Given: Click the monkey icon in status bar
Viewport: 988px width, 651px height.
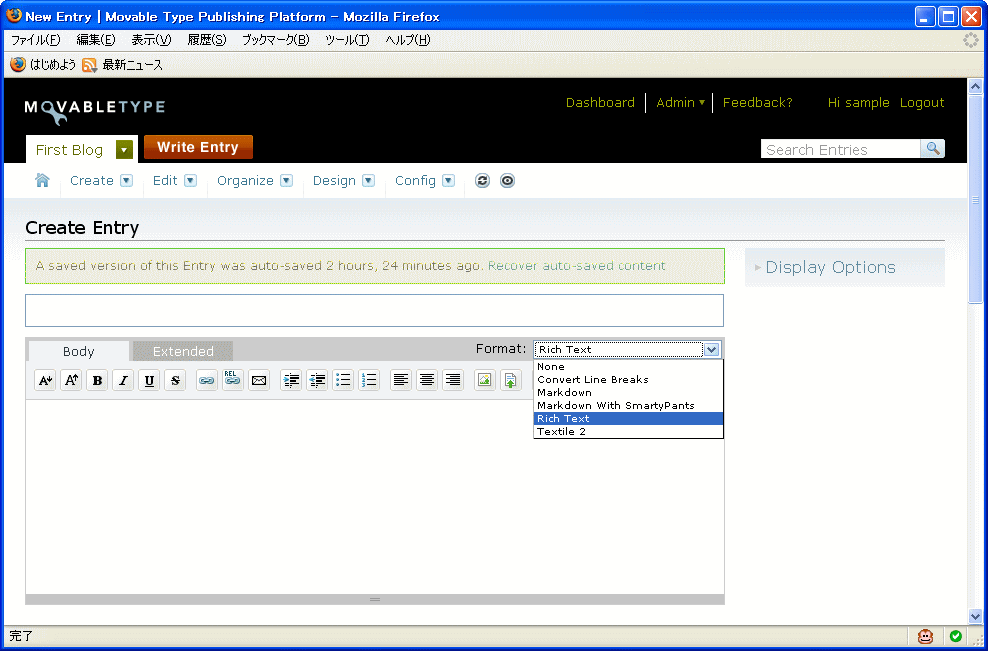Looking at the screenshot, I should pos(925,636).
